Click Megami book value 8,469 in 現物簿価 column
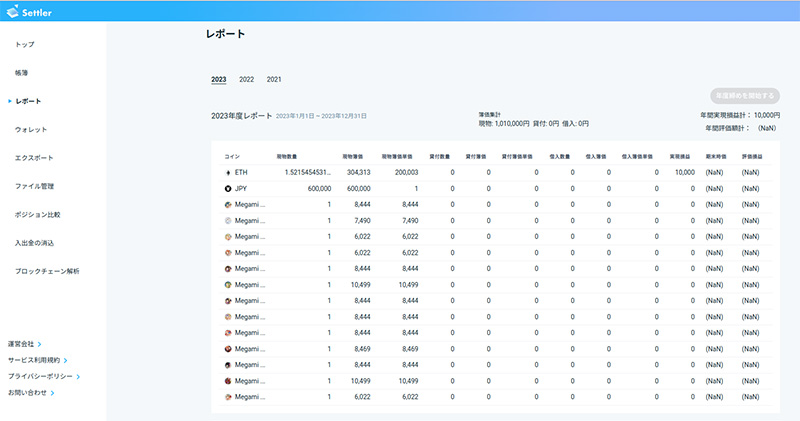Viewport: 800px width, 421px height. pyautogui.click(x=362, y=349)
